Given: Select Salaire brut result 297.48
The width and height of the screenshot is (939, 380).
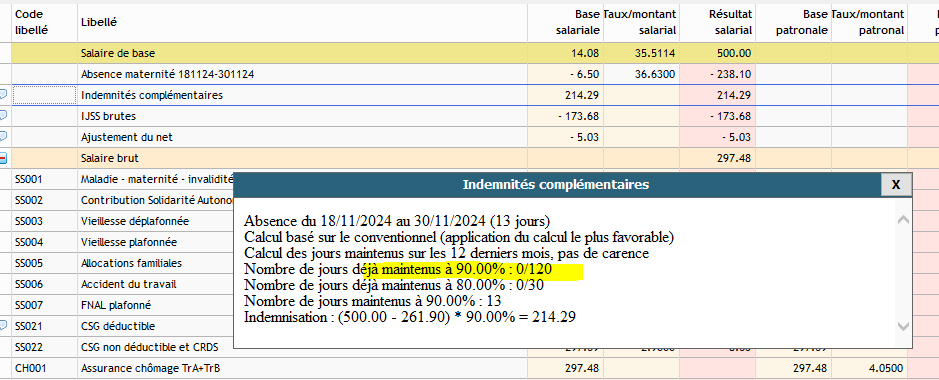Looking at the screenshot, I should click(734, 158).
